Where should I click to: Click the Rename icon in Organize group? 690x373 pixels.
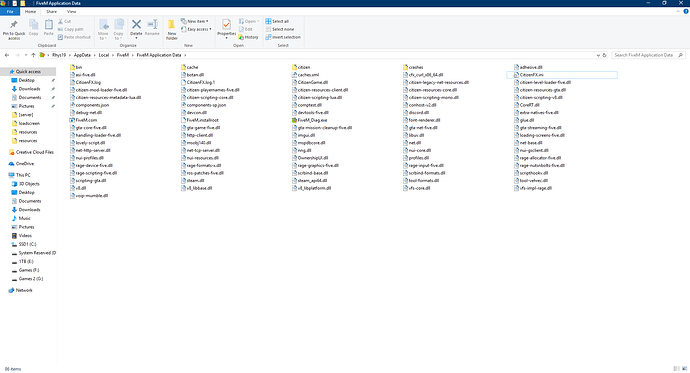point(152,25)
